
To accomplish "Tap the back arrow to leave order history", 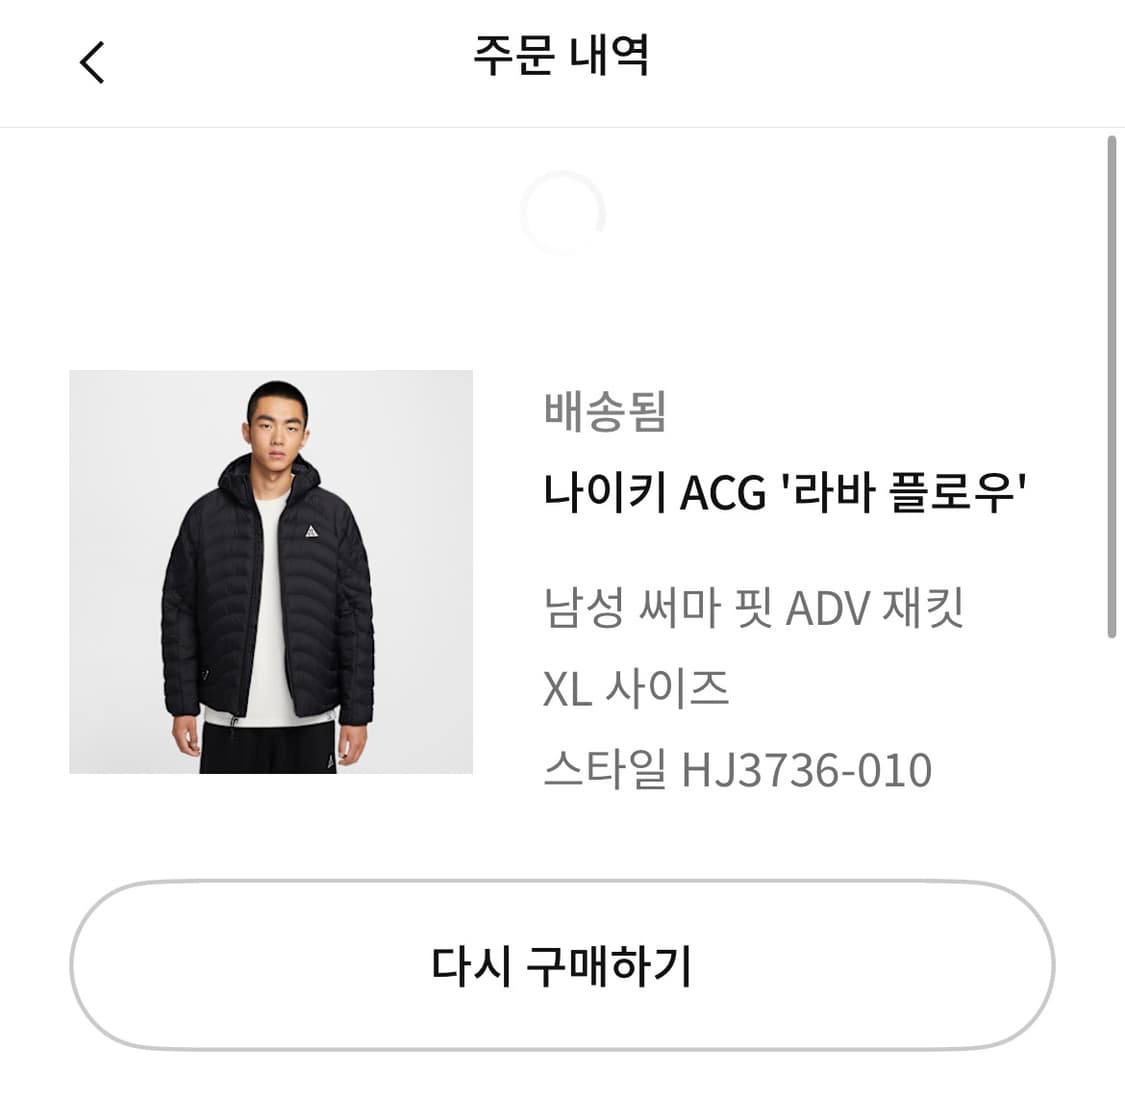I will 92,62.
